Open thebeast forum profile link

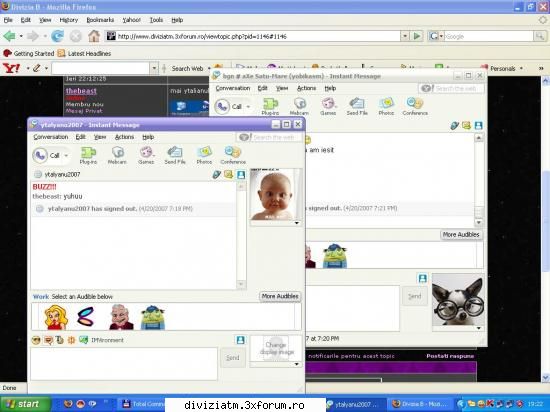pyautogui.click(x=81, y=91)
